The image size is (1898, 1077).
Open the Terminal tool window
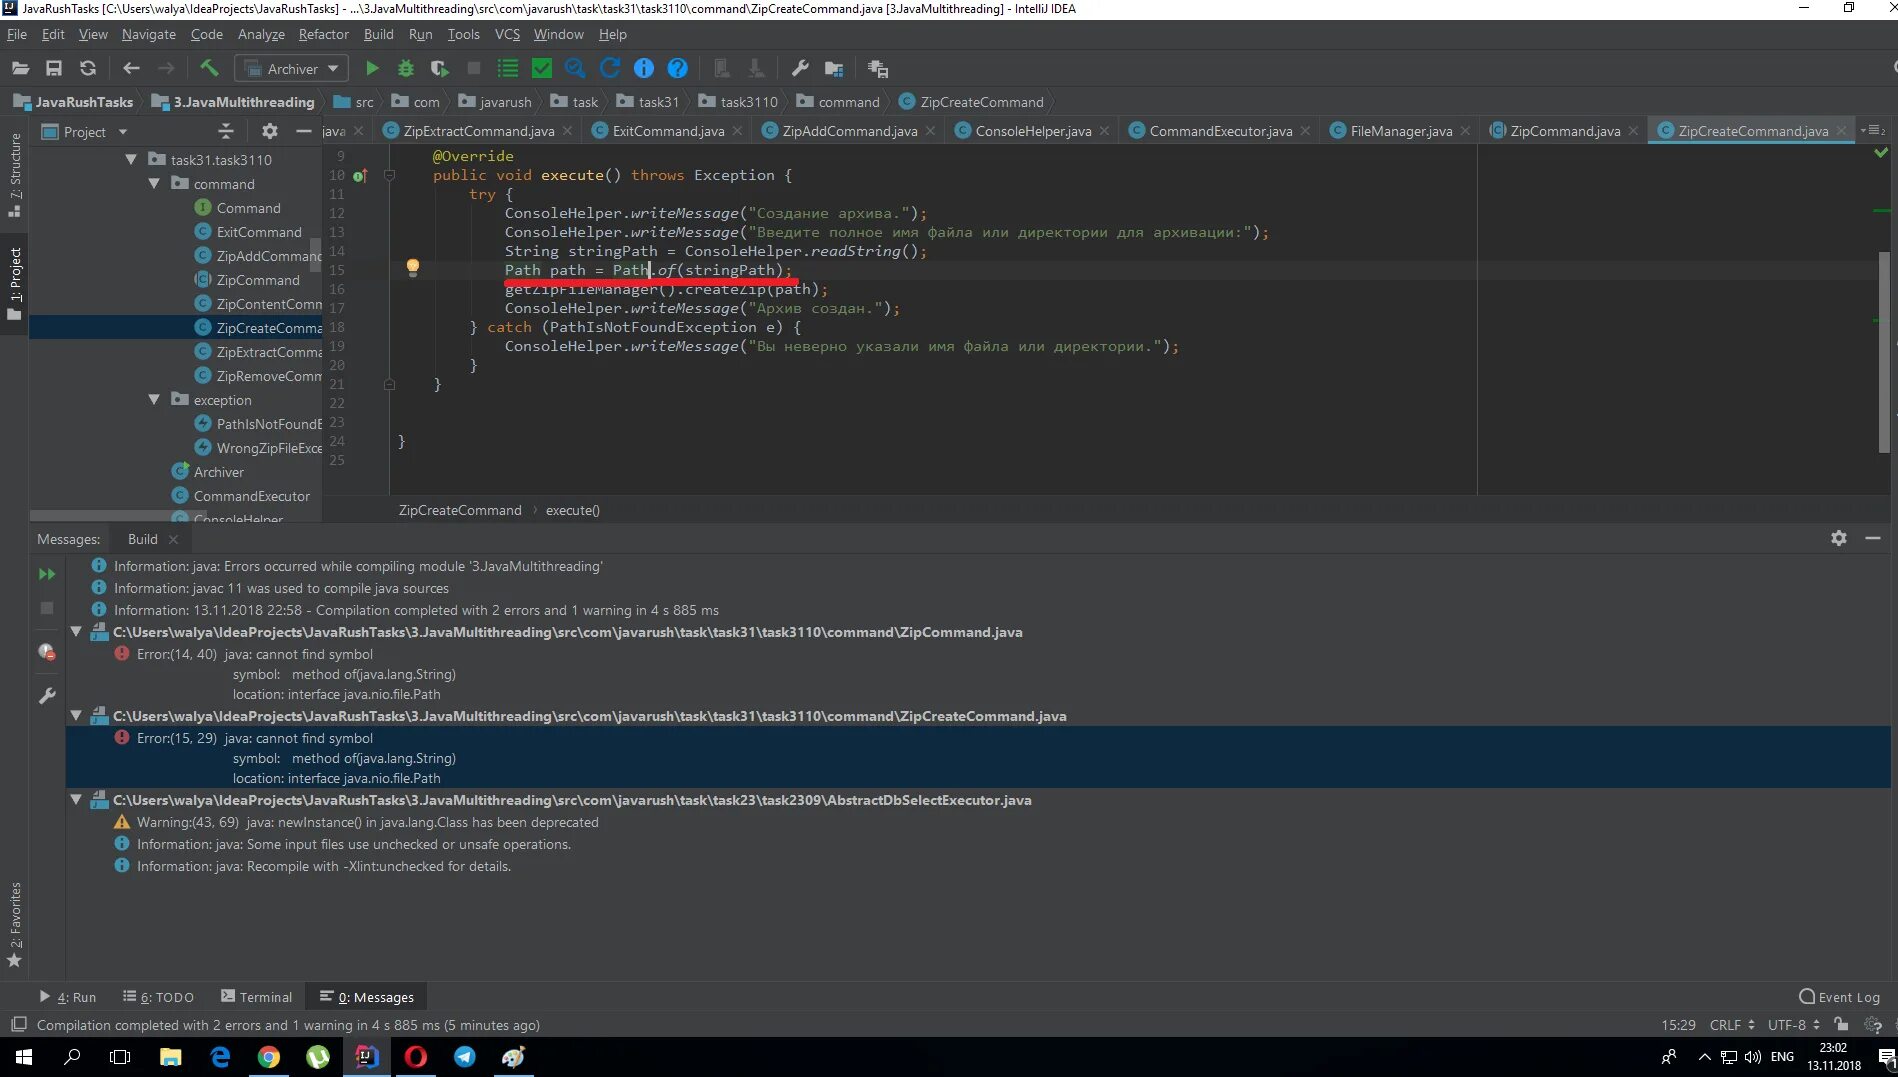[256, 996]
